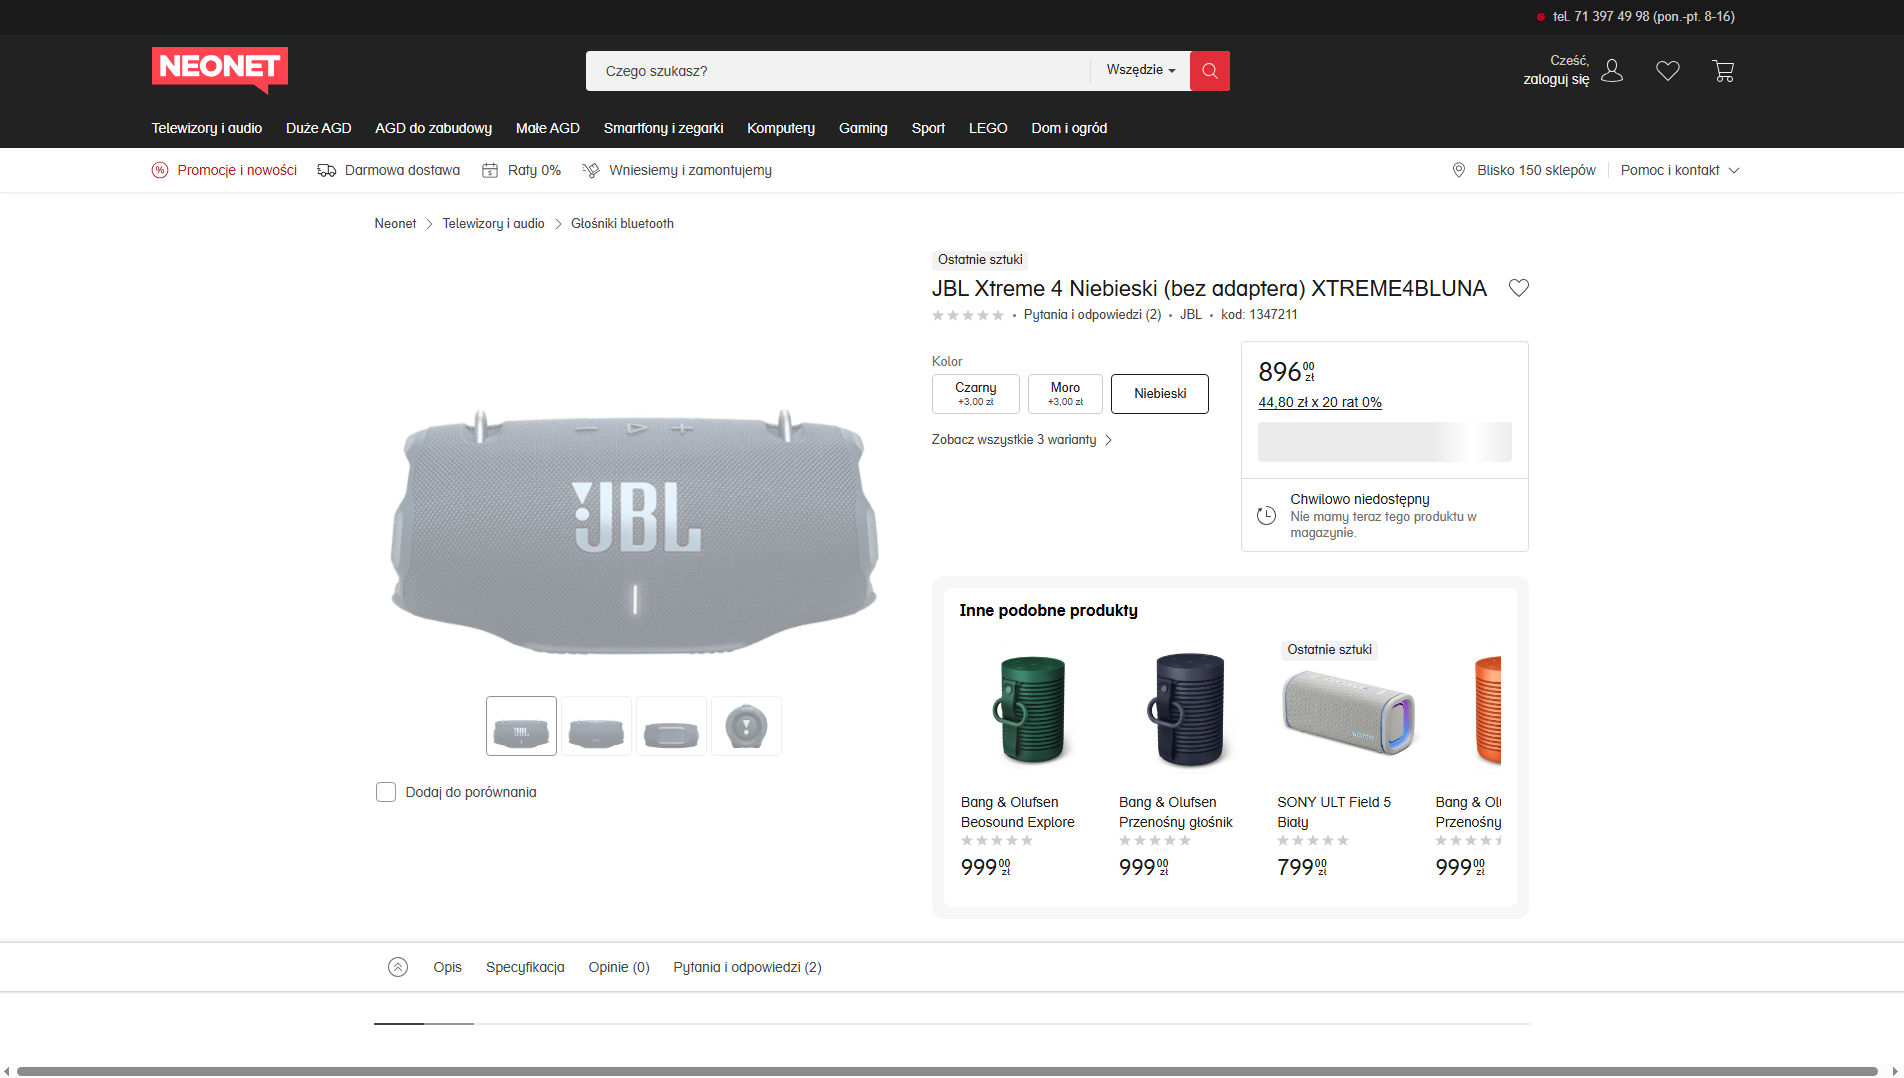Open AGD do zabudowy menu

coord(434,128)
